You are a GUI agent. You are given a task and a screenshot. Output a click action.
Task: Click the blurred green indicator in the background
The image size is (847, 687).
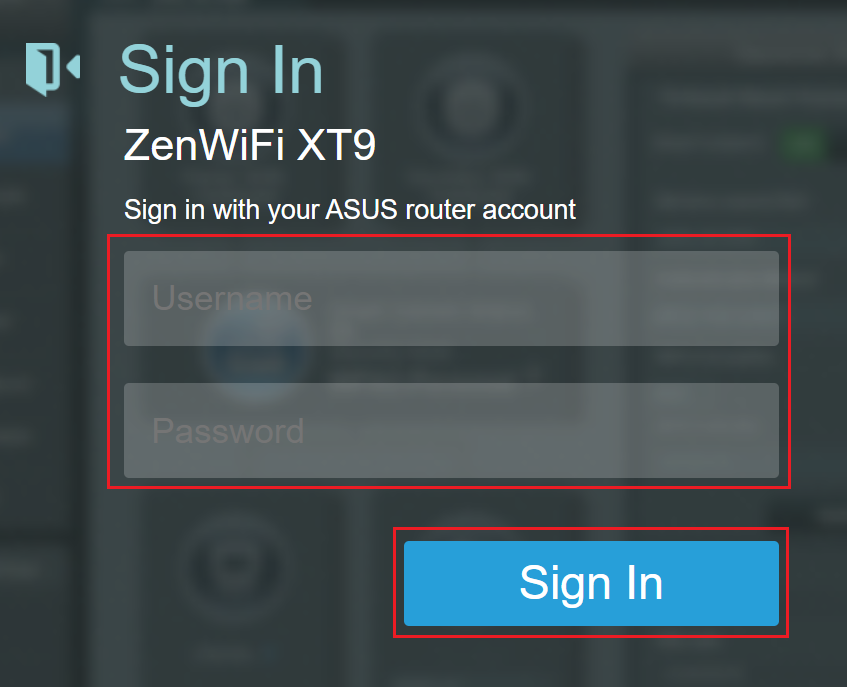pos(803,144)
